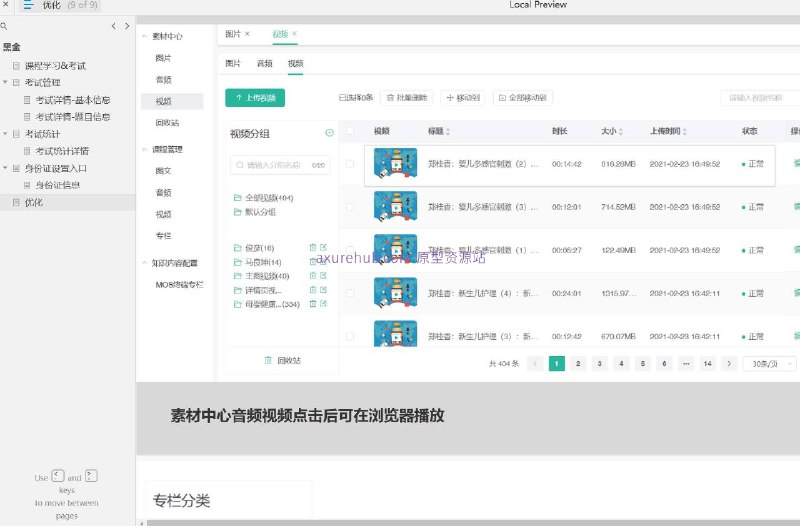This screenshot has height=526, width=800.
Task: Toggle the select-all checkbox in table header
Action: click(350, 131)
